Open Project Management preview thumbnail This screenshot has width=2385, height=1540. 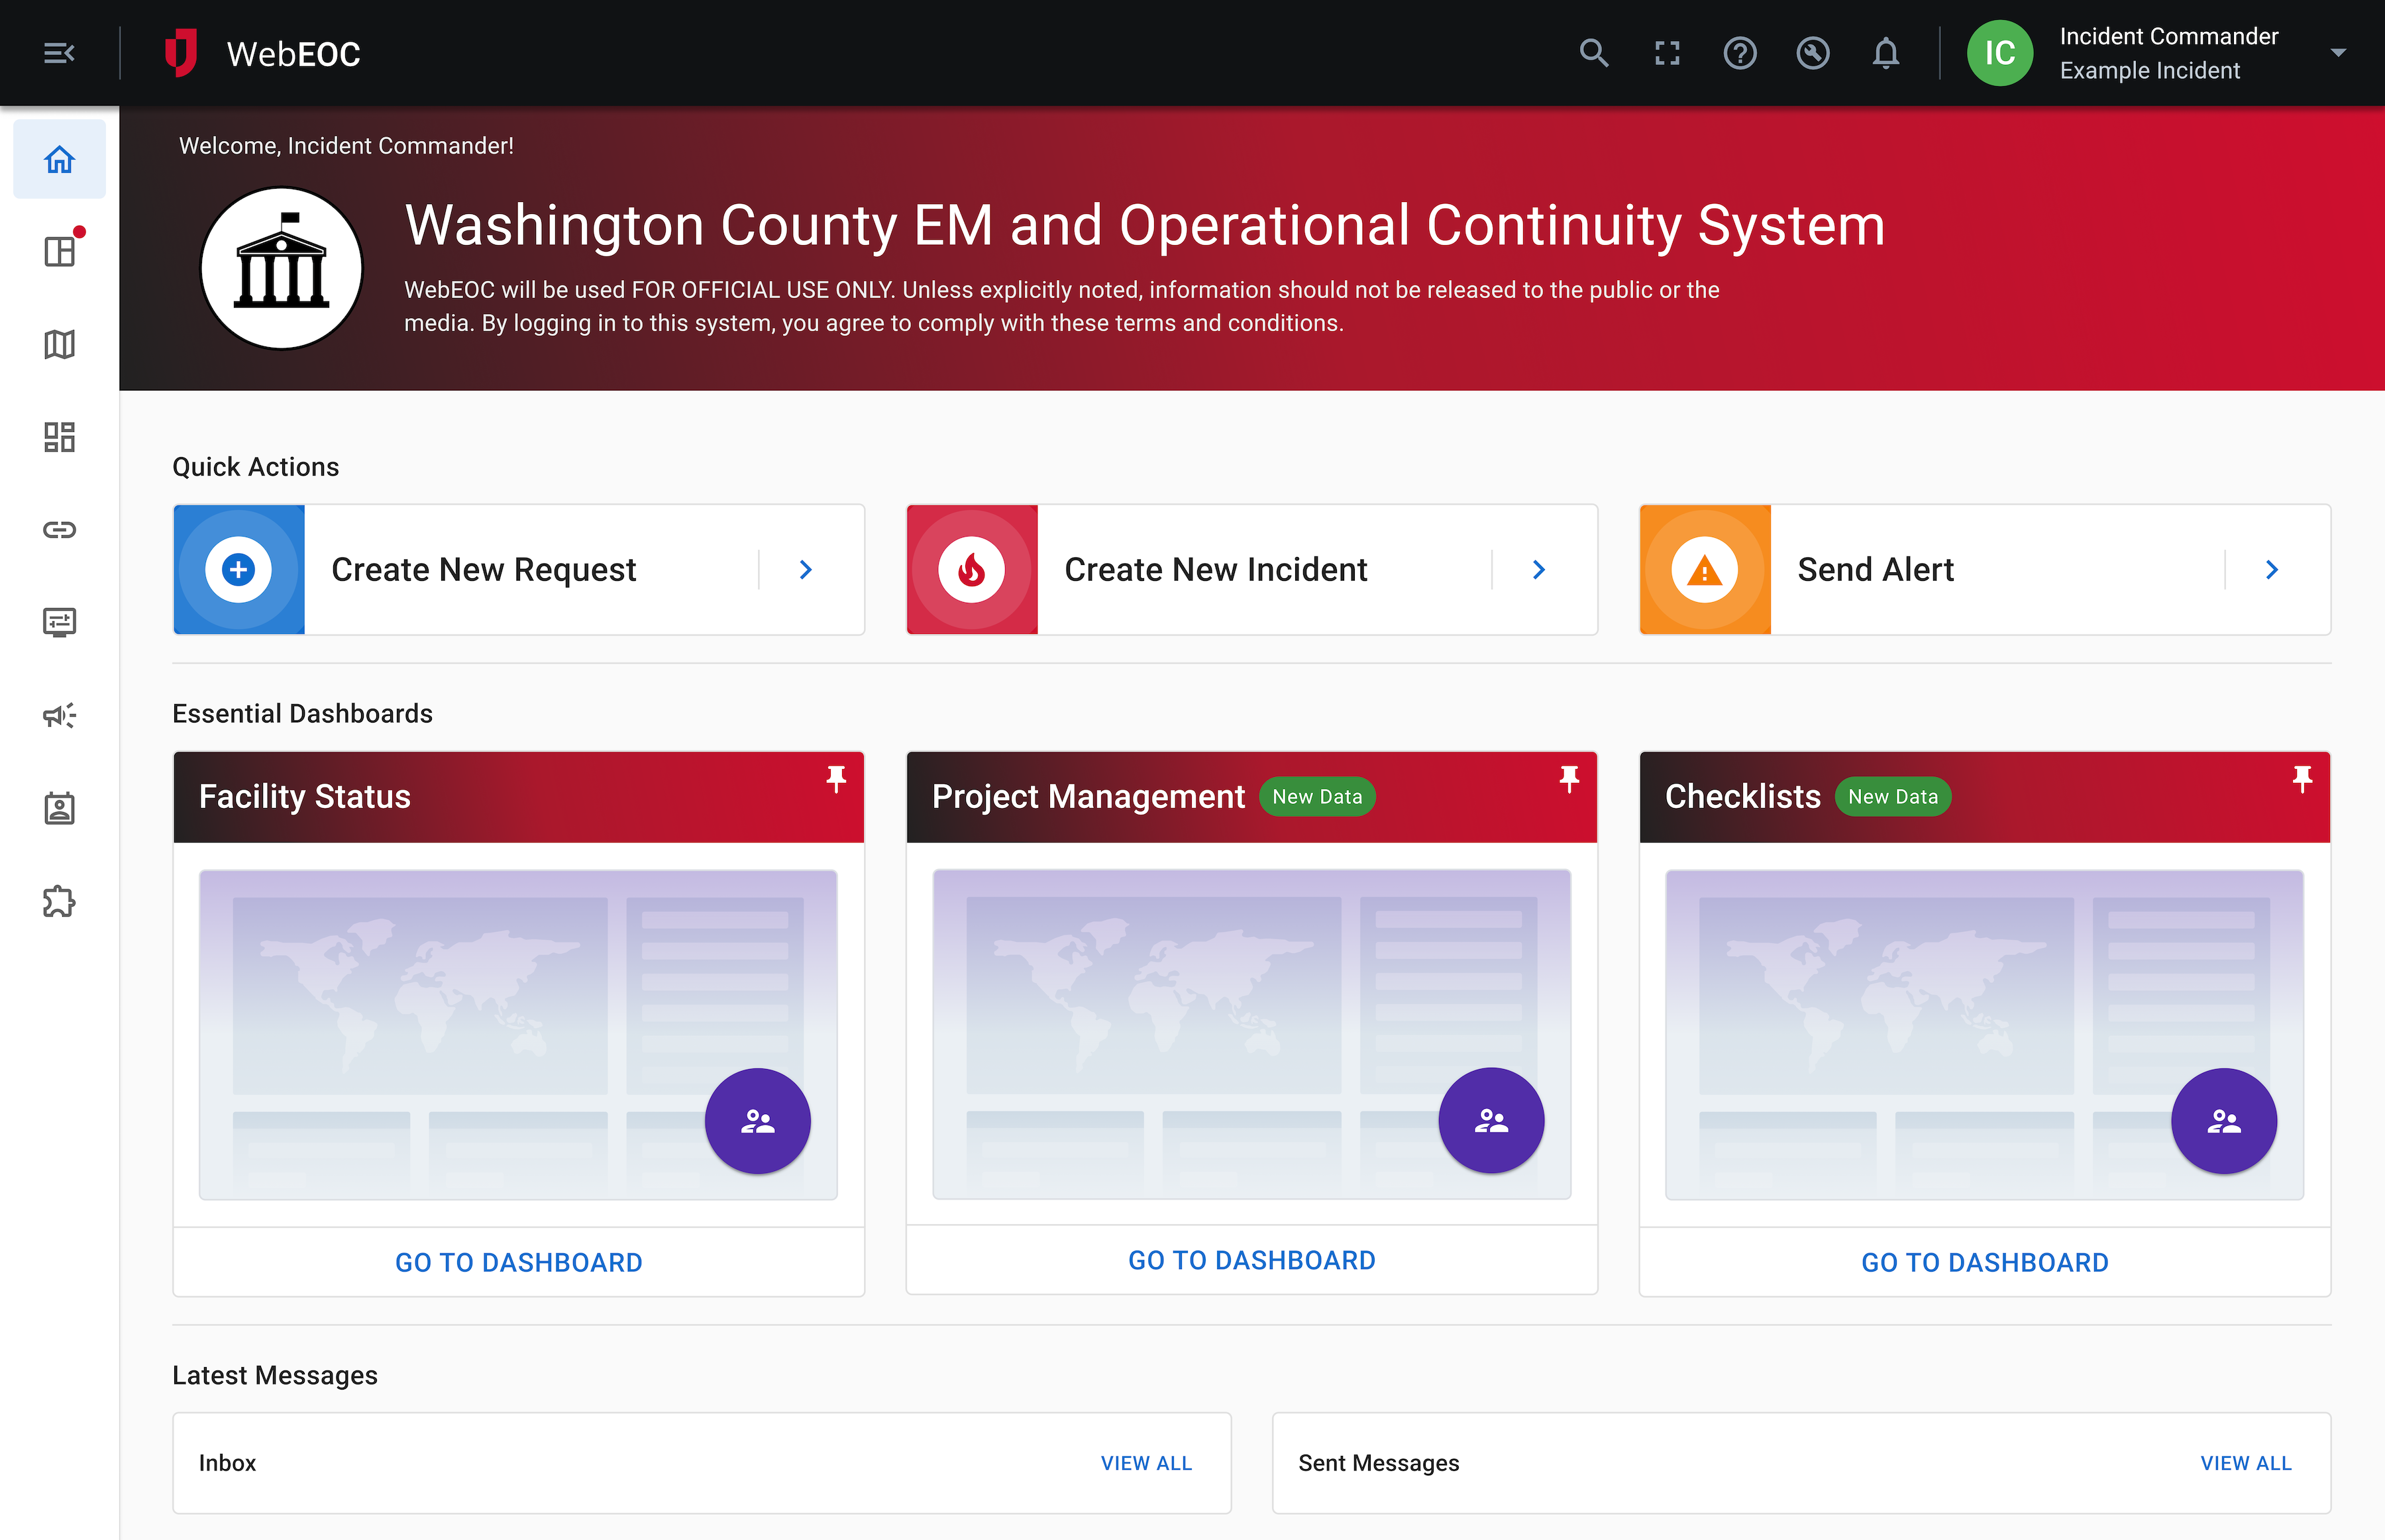(x=1251, y=1034)
